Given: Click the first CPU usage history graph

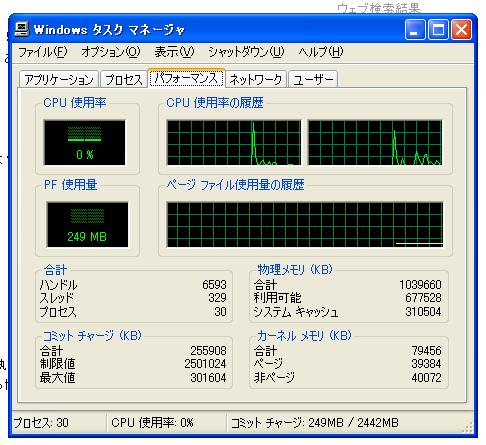Looking at the screenshot, I should point(234,143).
